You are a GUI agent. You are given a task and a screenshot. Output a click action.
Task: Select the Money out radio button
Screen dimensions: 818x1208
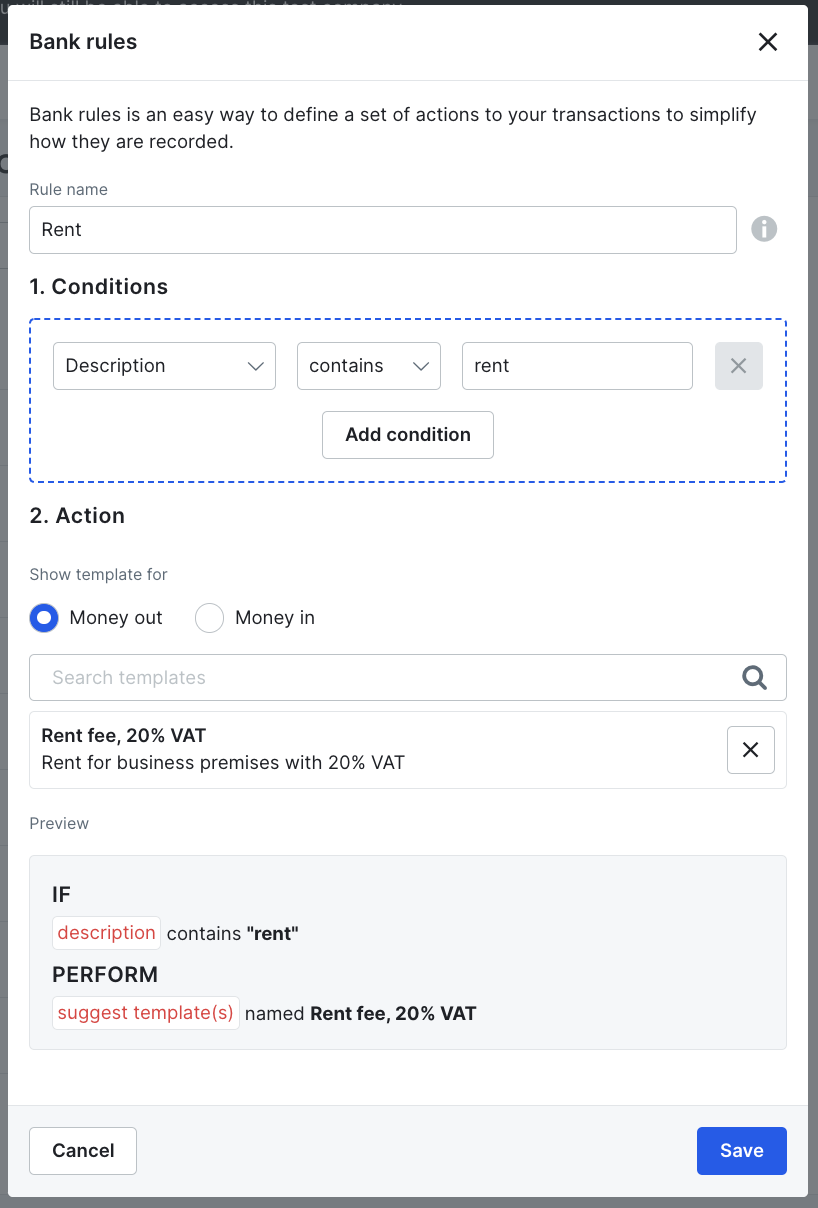pyautogui.click(x=44, y=618)
